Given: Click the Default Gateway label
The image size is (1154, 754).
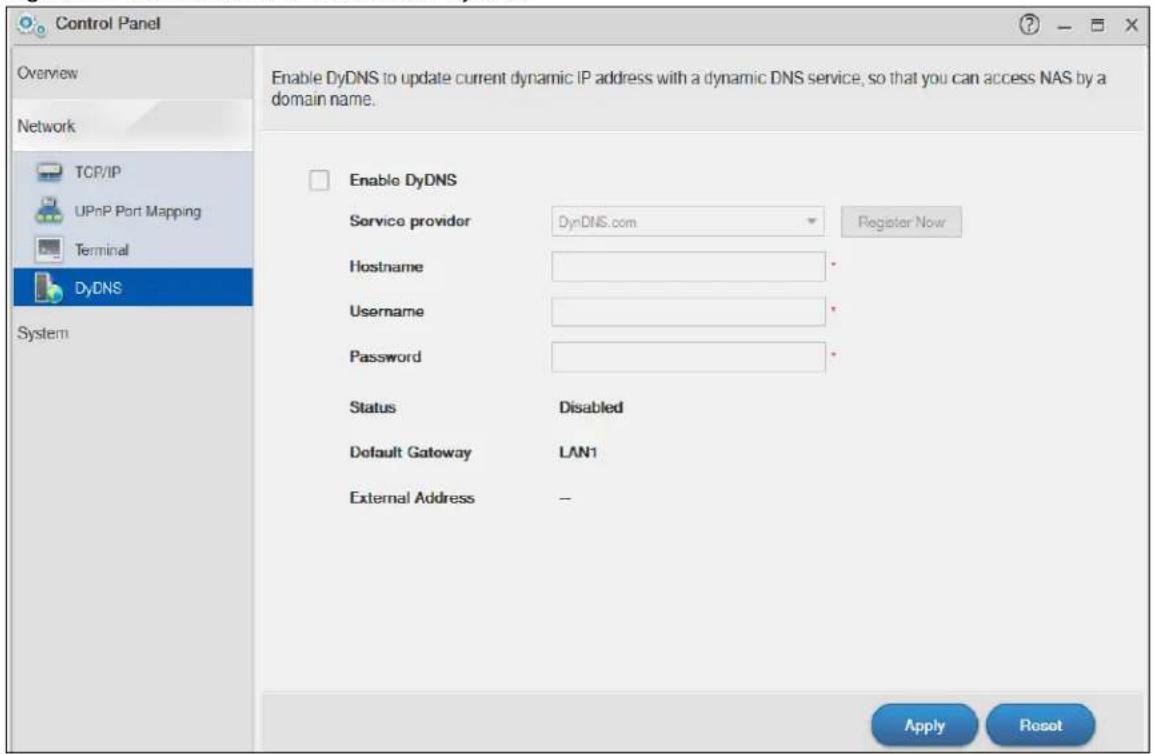Looking at the screenshot, I should click(x=410, y=452).
